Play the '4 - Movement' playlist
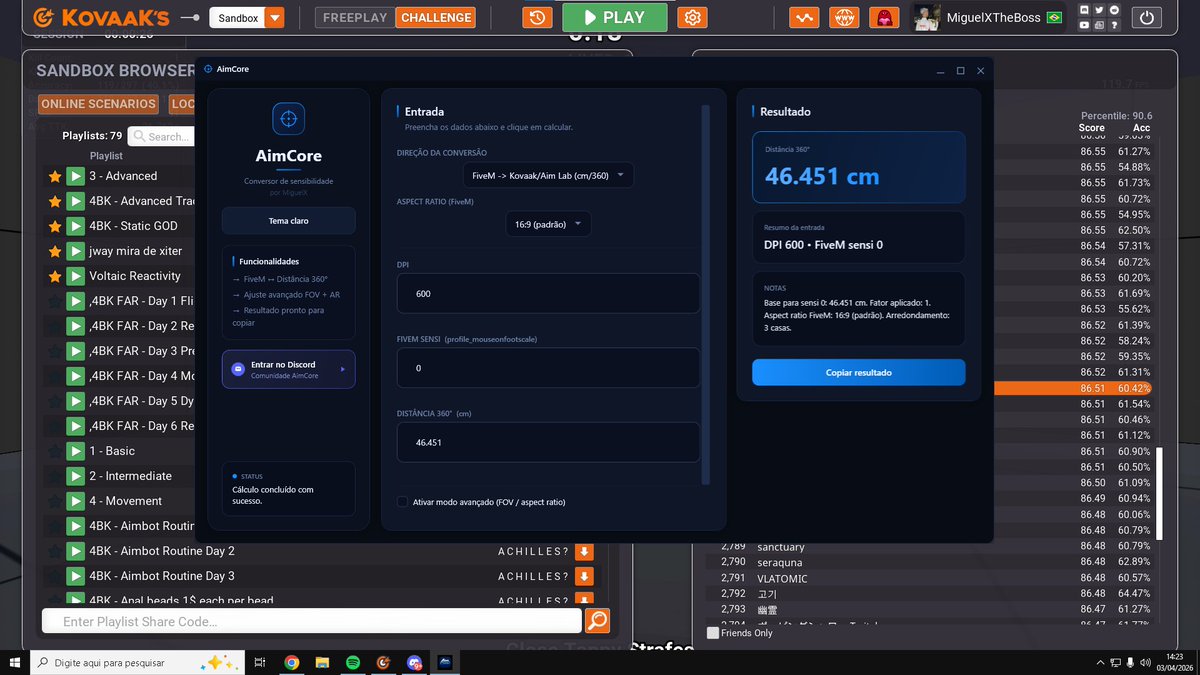1200x675 pixels. click(75, 501)
